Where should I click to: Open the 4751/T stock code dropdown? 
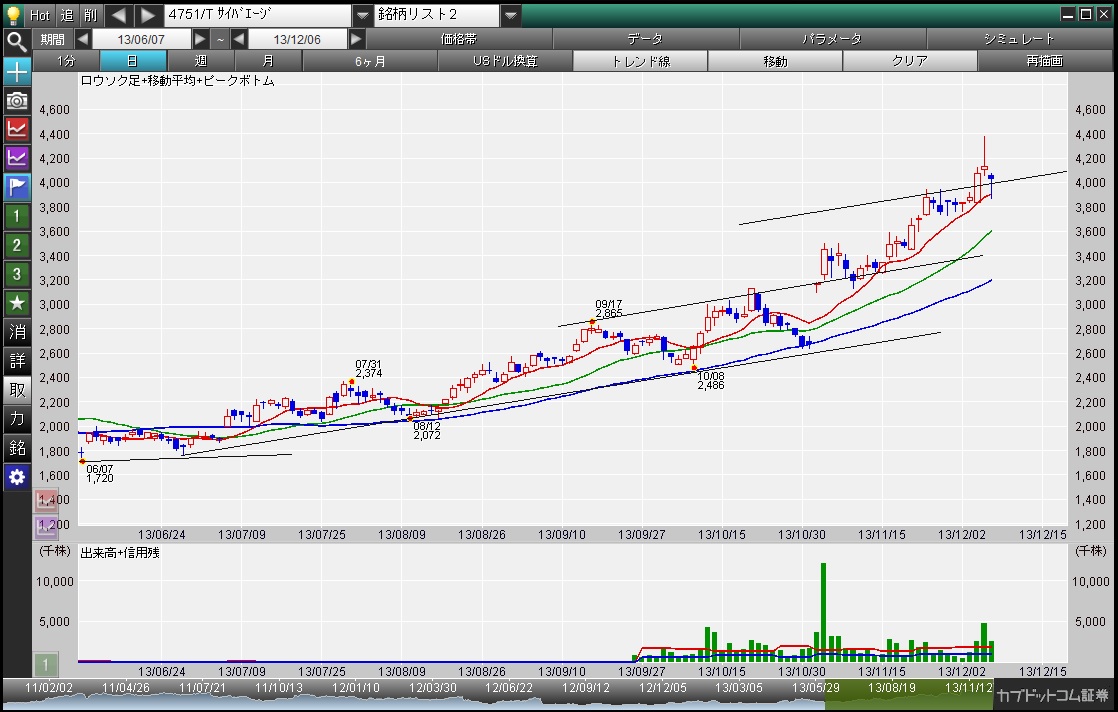[361, 15]
